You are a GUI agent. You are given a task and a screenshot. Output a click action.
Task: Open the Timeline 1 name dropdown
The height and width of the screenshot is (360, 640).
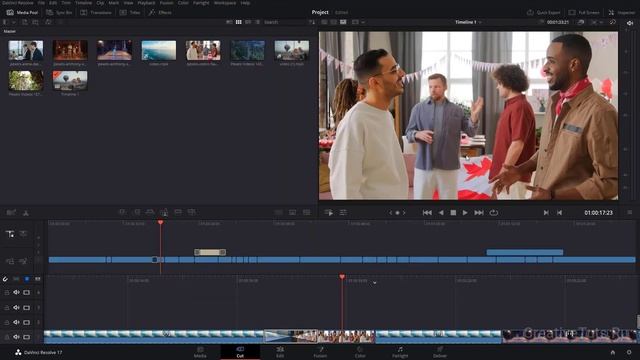[468, 22]
